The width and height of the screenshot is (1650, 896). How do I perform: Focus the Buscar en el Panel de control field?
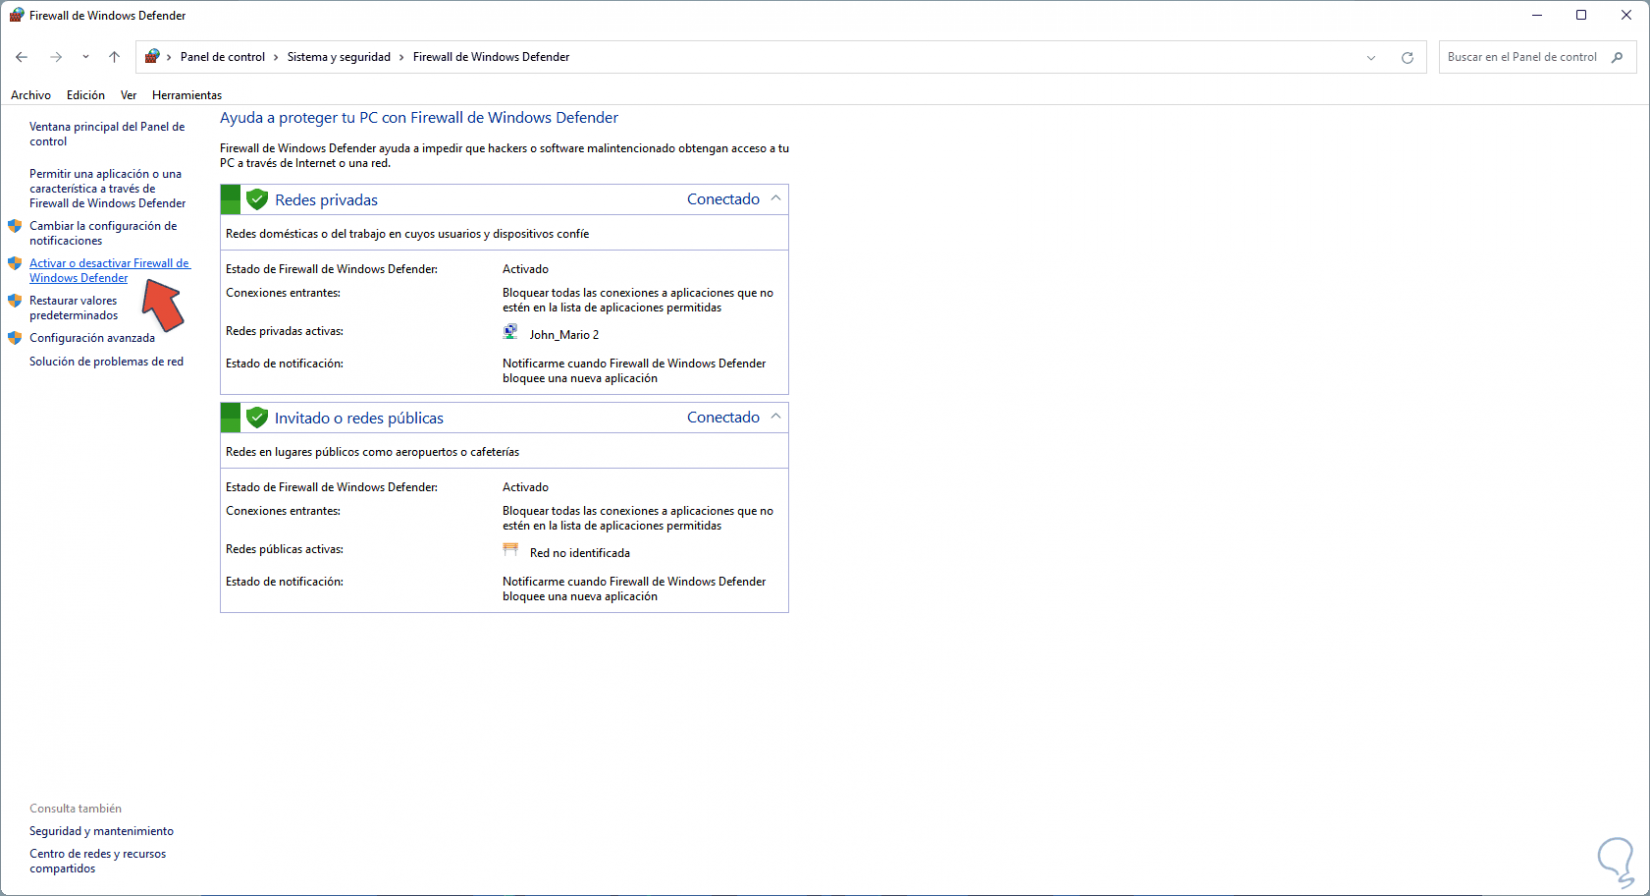(x=1537, y=57)
